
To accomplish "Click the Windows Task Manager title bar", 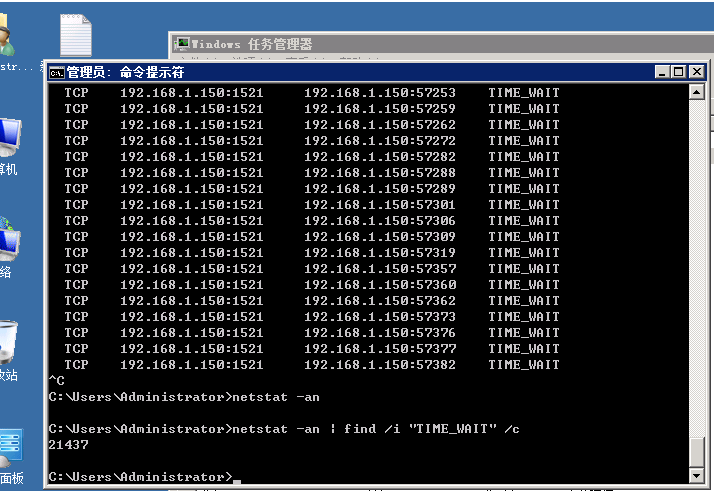I will click(442, 44).
